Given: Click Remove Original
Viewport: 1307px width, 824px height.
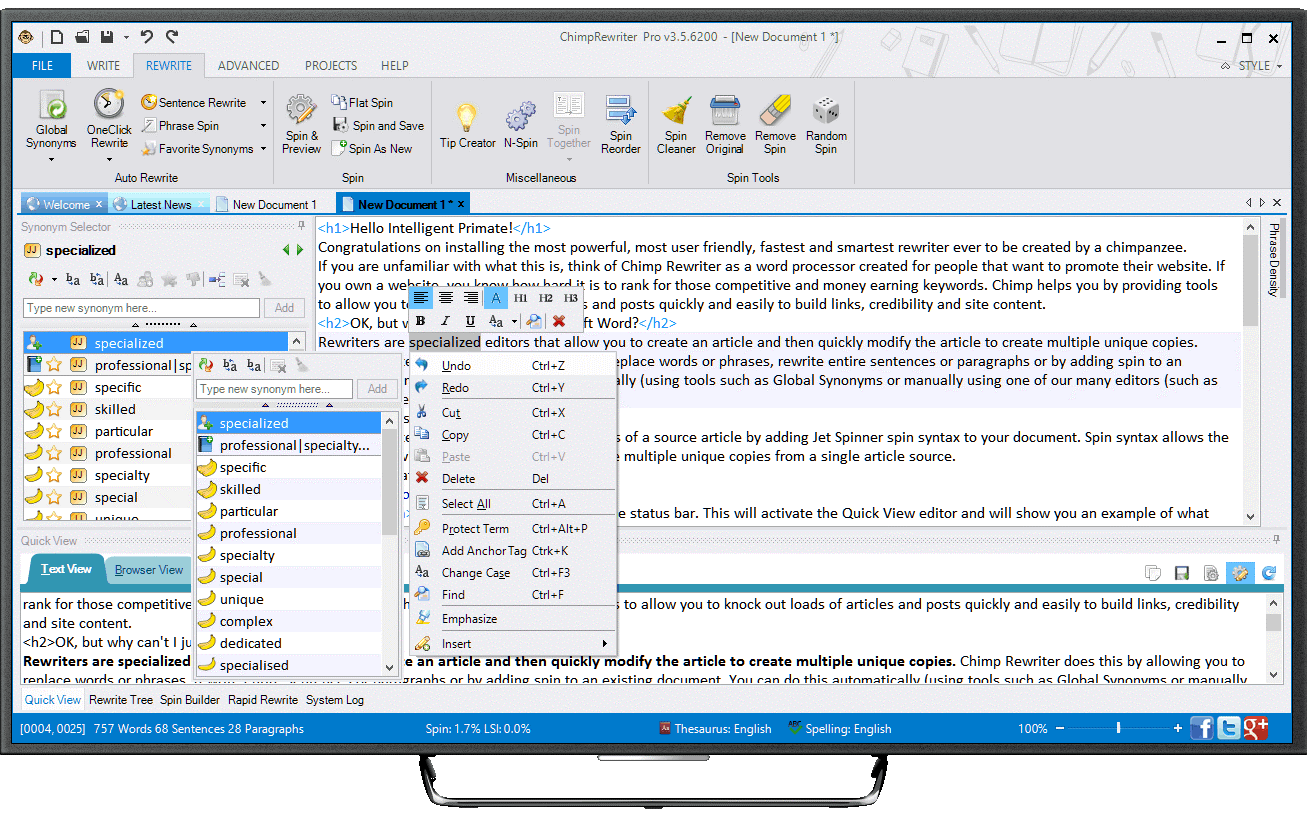Looking at the screenshot, I should coord(725,124).
